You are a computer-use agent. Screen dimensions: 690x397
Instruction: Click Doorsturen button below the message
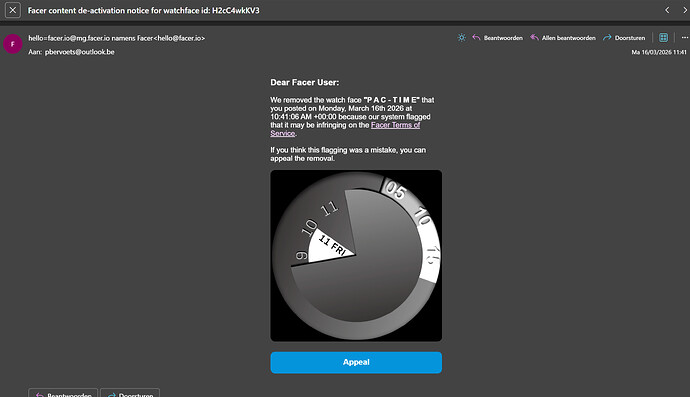130,393
